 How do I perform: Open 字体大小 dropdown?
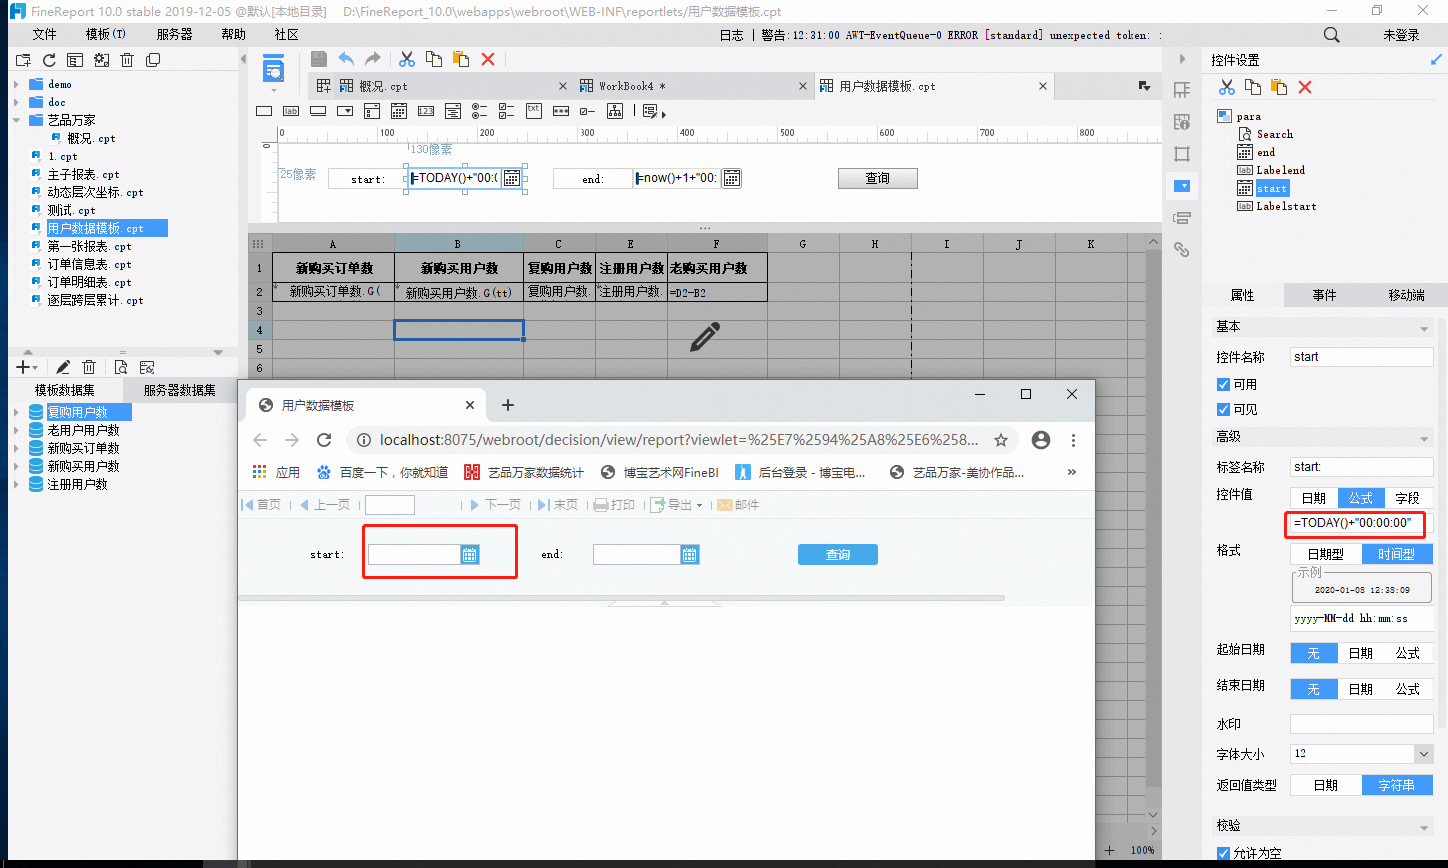1423,754
